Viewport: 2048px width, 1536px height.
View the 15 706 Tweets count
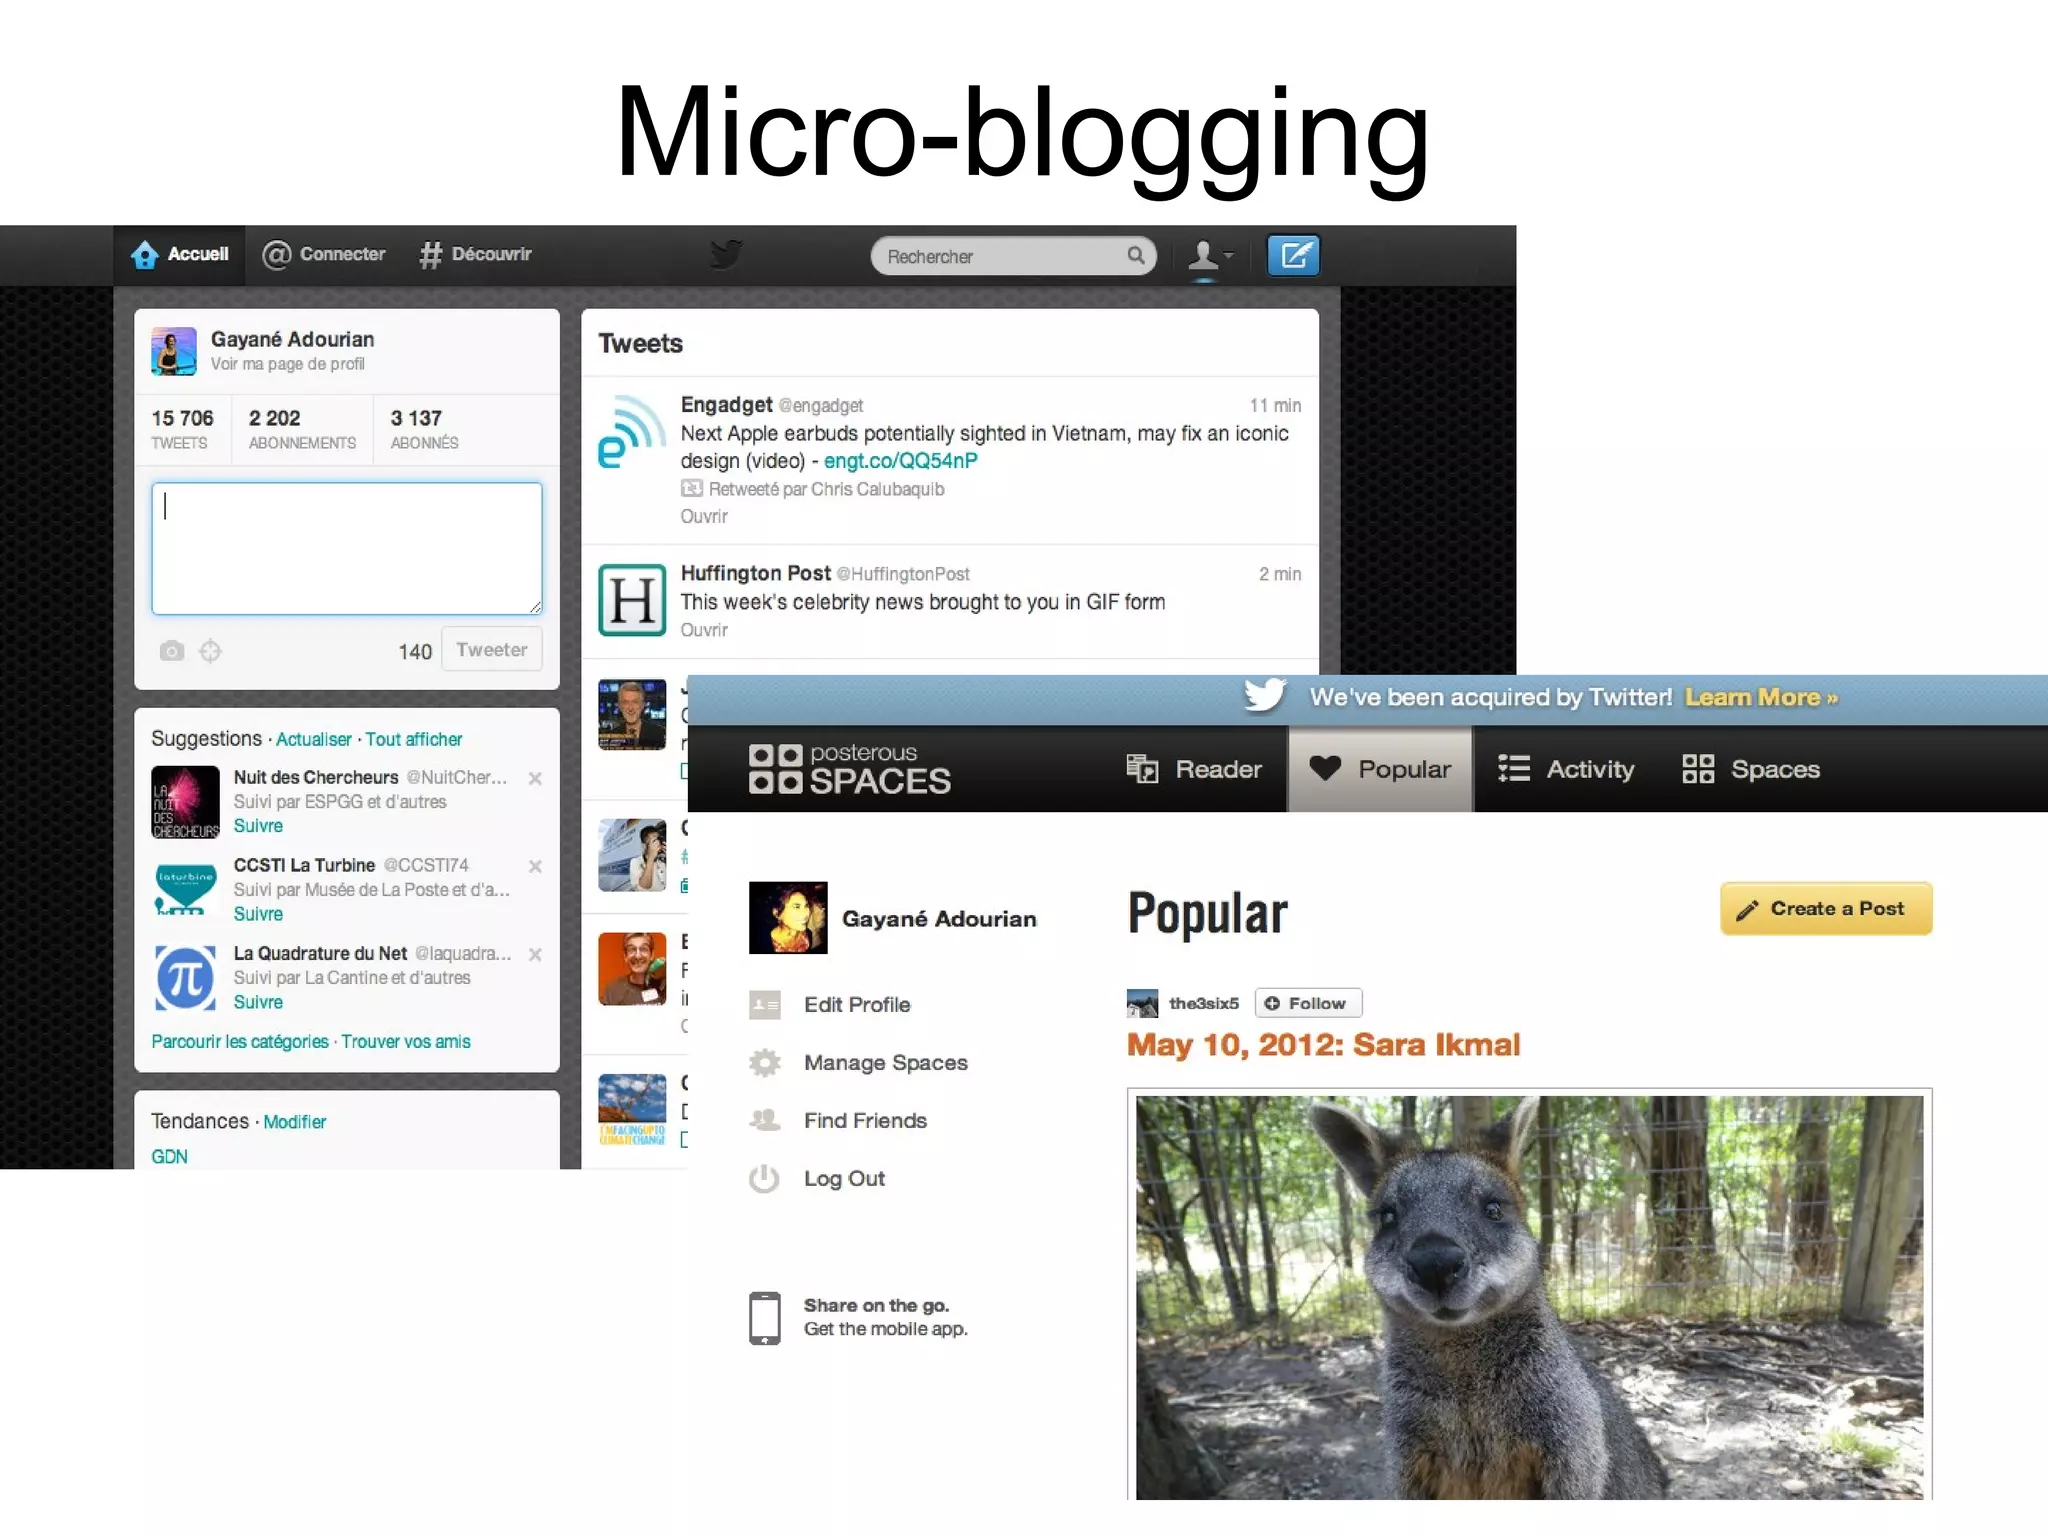(182, 429)
